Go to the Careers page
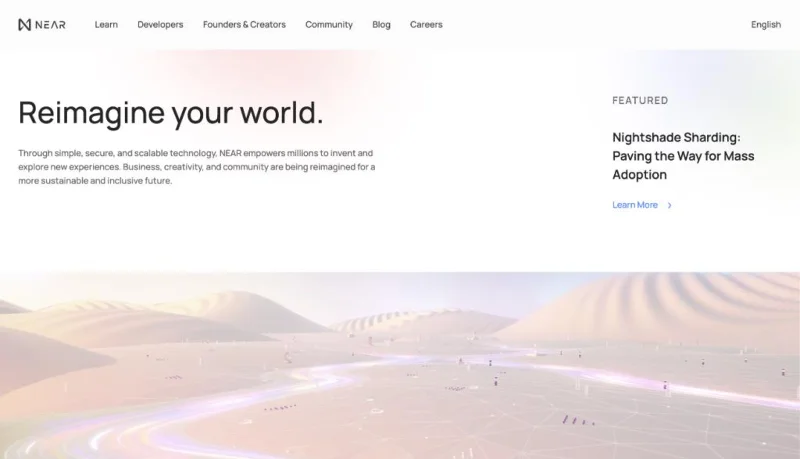This screenshot has width=800, height=459. pos(426,24)
